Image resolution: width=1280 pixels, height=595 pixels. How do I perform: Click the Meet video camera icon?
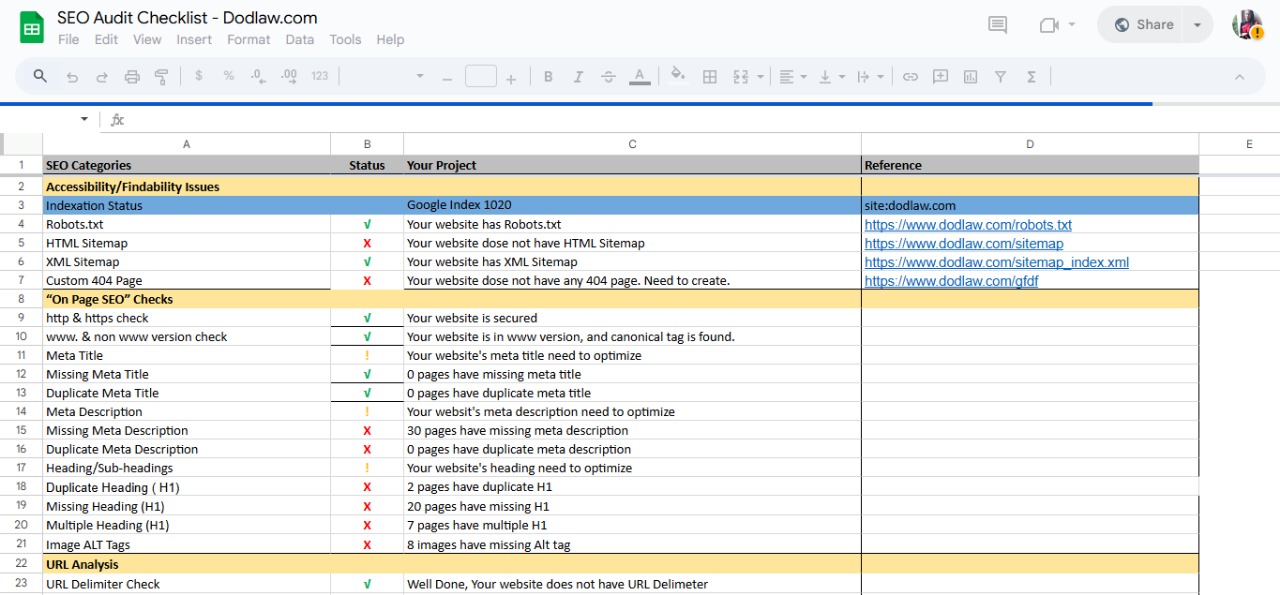pyautogui.click(x=1049, y=25)
